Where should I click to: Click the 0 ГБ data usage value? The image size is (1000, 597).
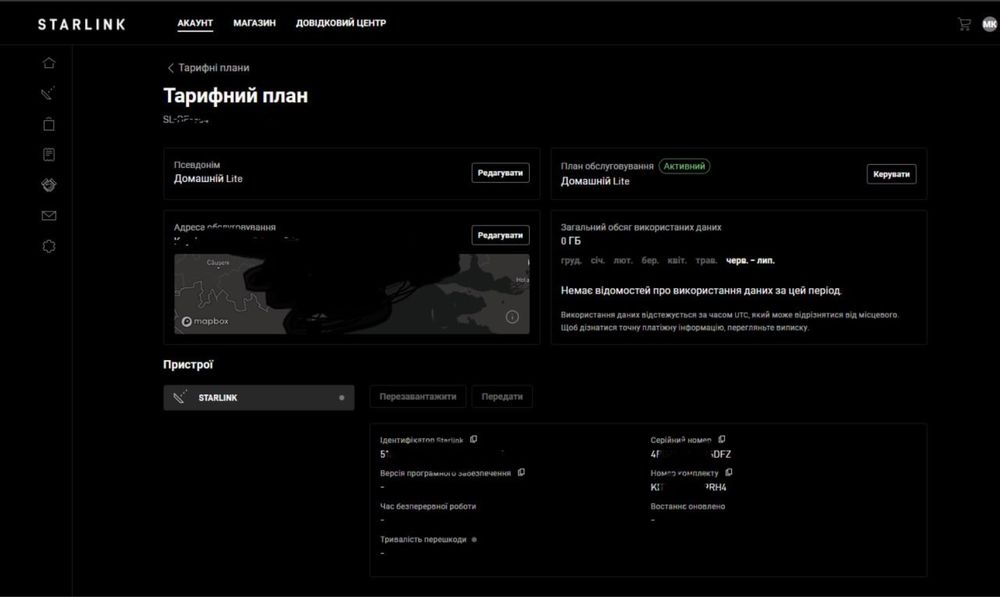coord(571,241)
